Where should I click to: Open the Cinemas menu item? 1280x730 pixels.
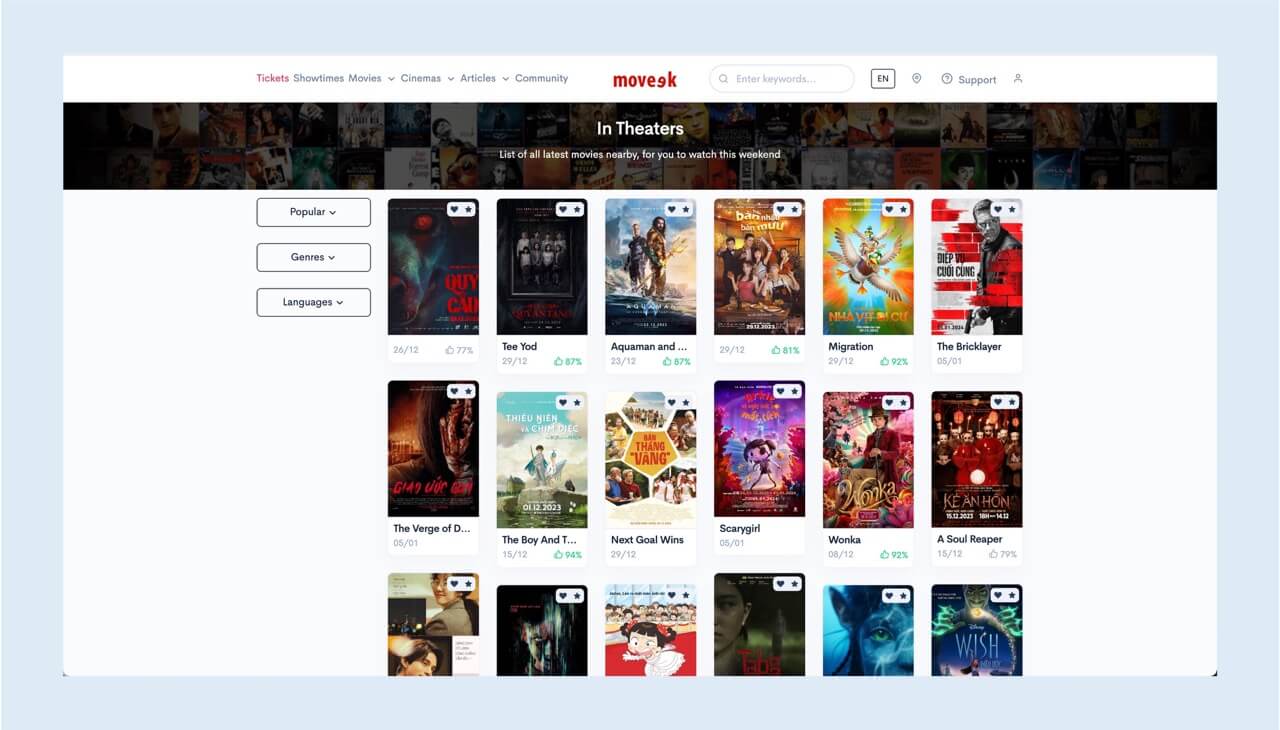point(421,78)
